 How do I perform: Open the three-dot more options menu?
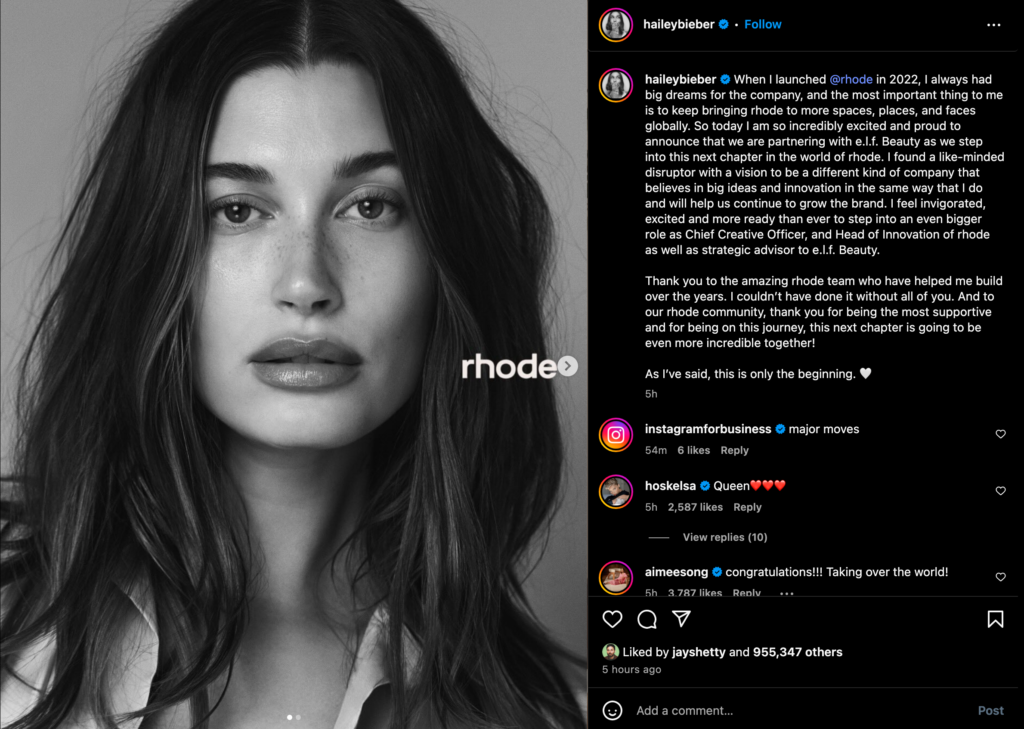pyautogui.click(x=993, y=25)
